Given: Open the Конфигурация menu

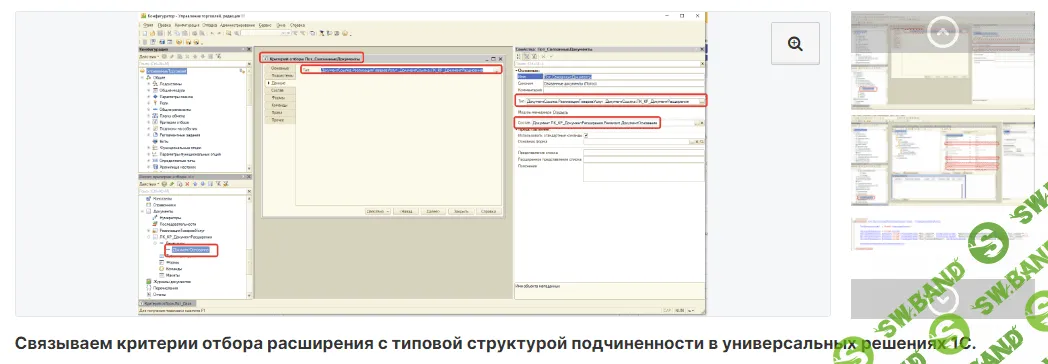Looking at the screenshot, I should coord(186,25).
